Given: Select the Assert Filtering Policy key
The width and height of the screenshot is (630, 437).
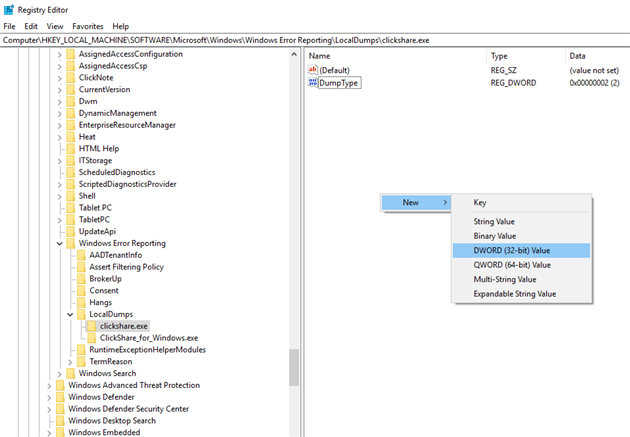Looking at the screenshot, I should [127, 267].
